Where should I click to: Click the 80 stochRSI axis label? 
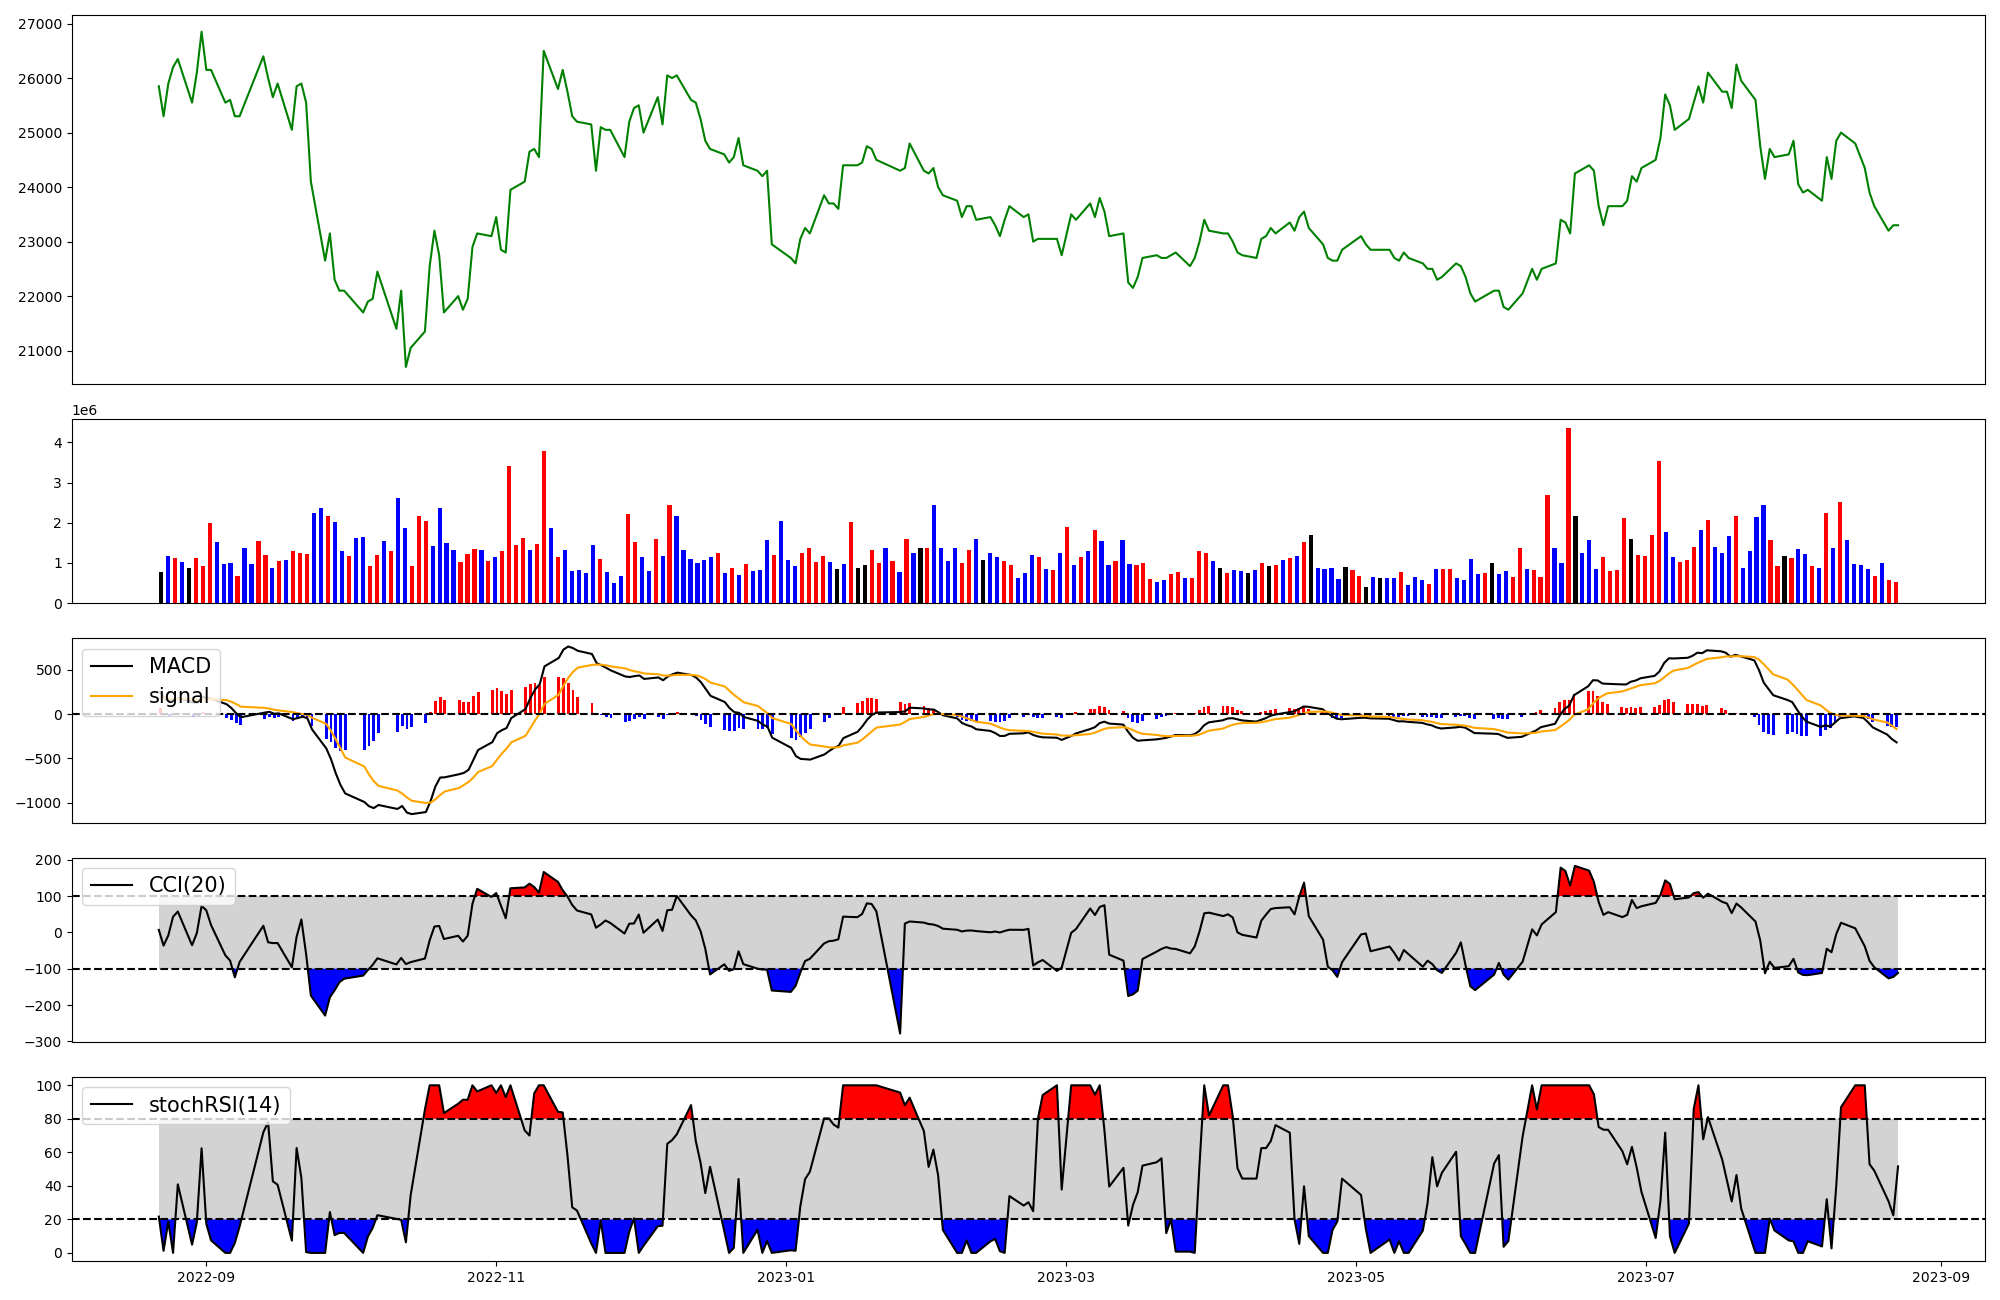(x=55, y=1120)
